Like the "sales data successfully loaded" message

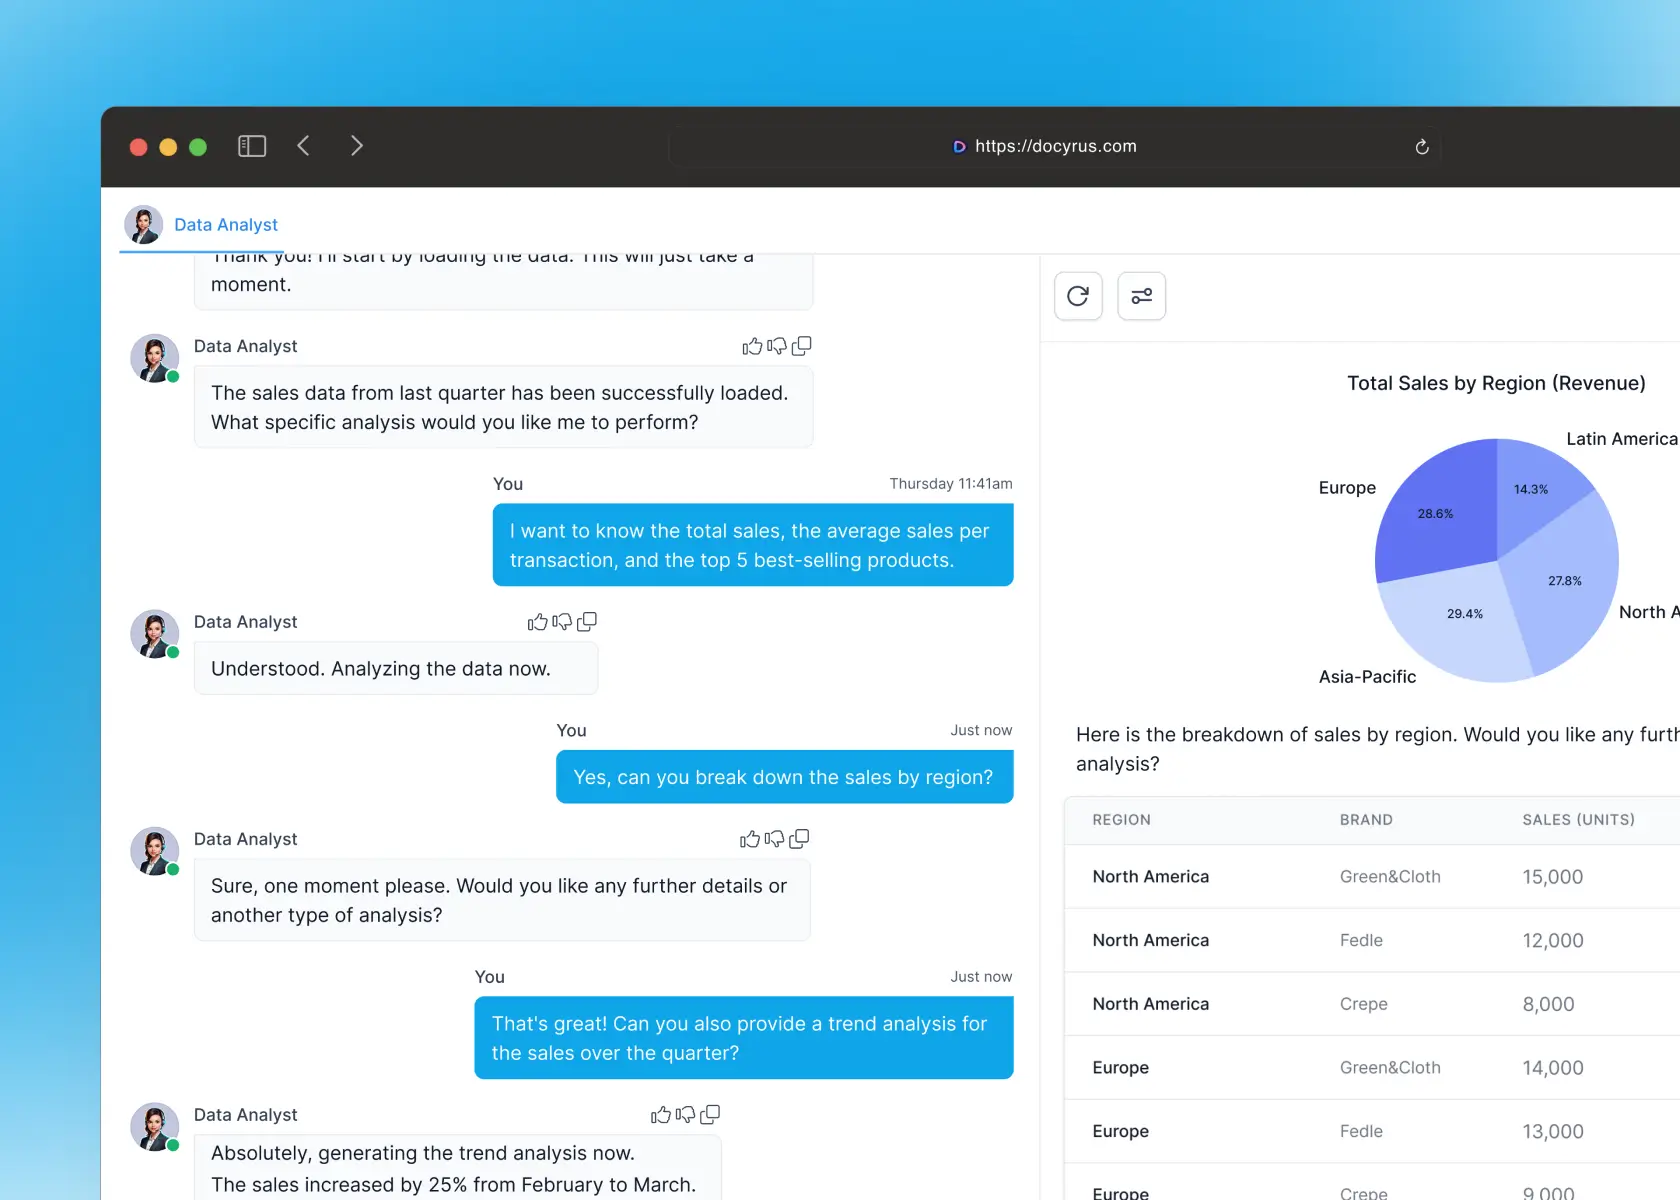click(x=753, y=346)
